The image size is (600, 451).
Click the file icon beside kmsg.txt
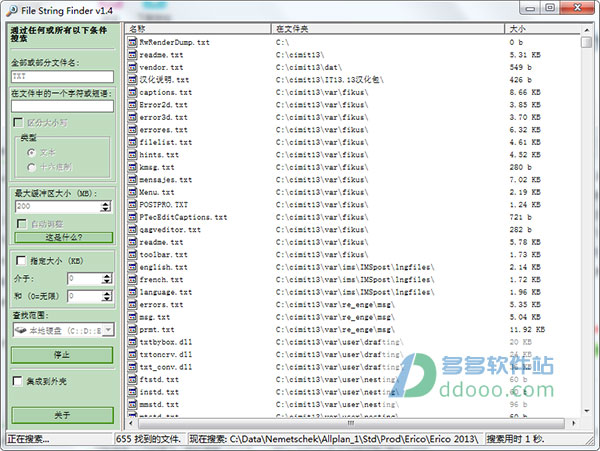click(132, 167)
